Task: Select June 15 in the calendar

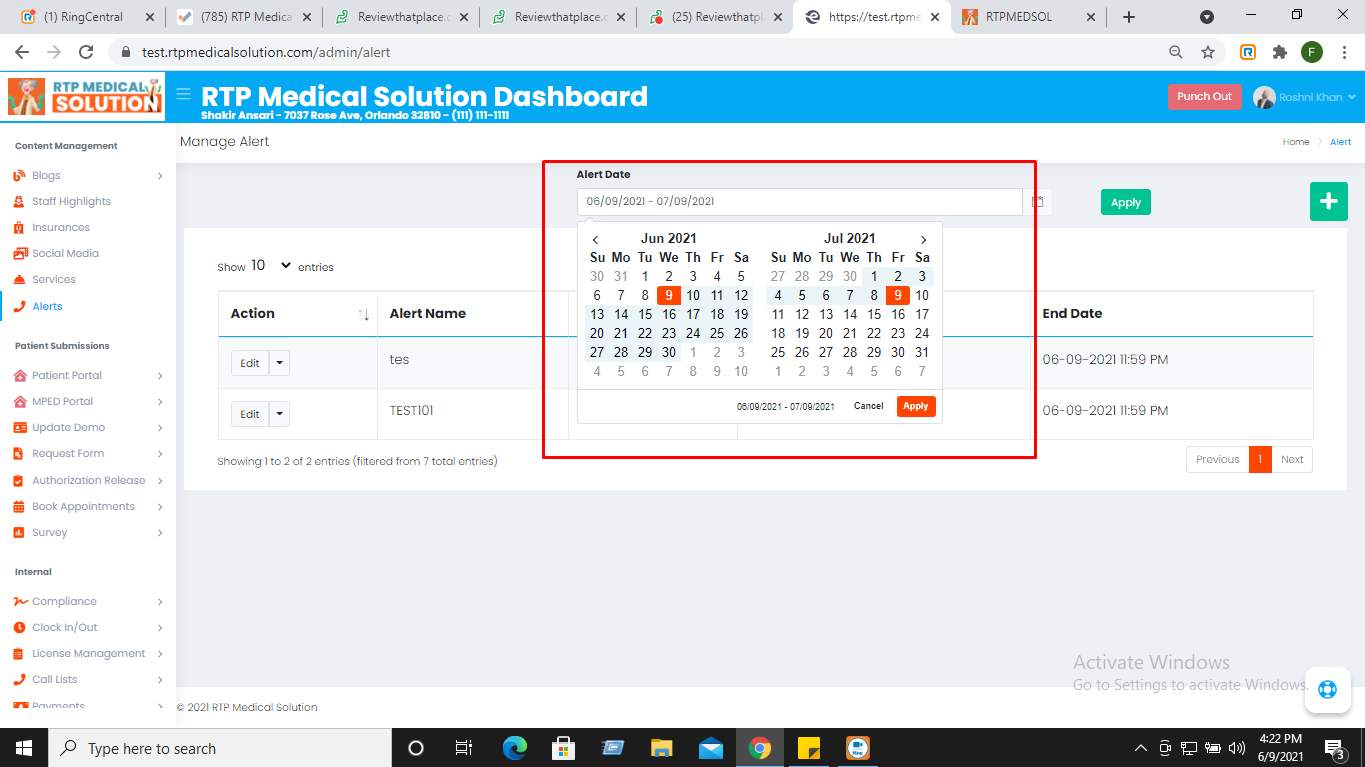Action: click(645, 314)
